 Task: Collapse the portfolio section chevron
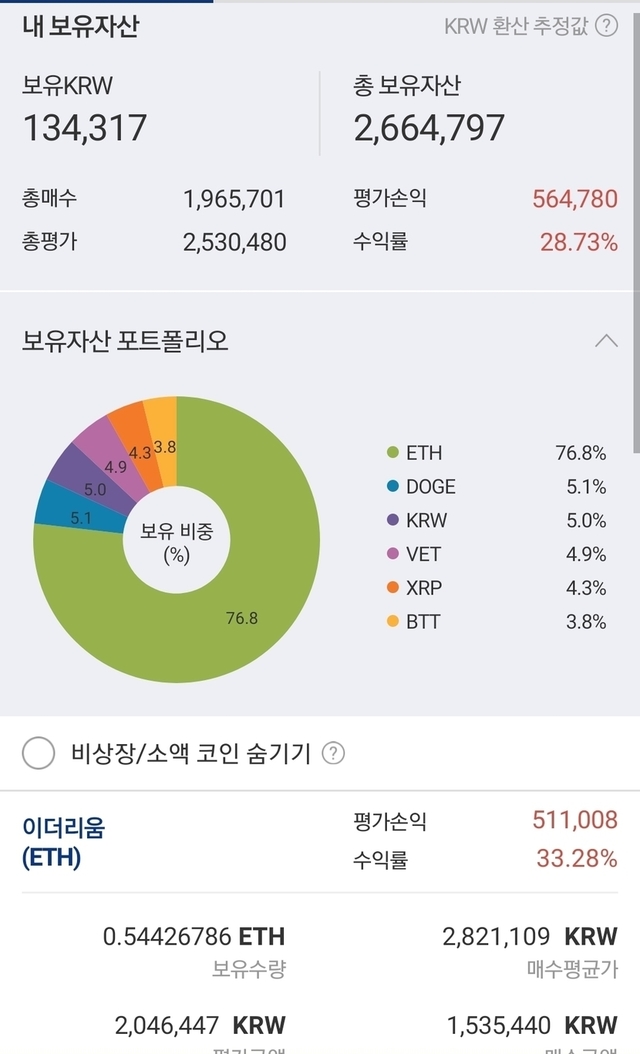(x=606, y=341)
